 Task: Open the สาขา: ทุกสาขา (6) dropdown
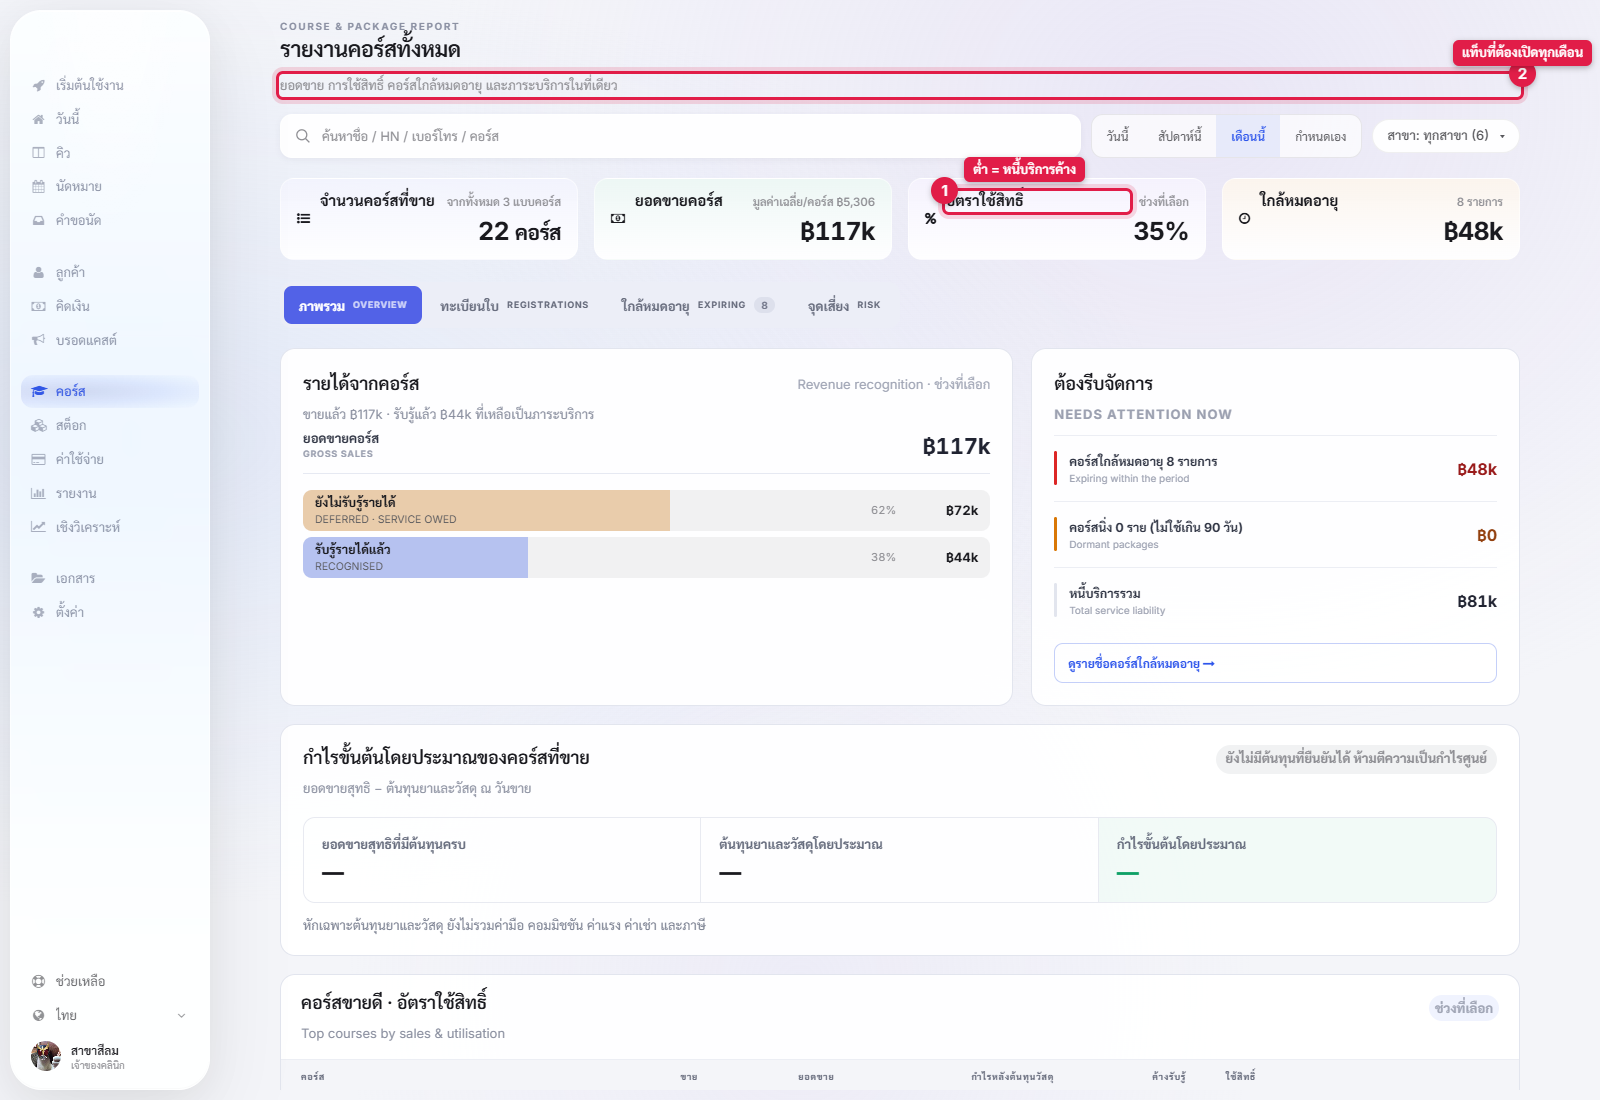(1446, 136)
